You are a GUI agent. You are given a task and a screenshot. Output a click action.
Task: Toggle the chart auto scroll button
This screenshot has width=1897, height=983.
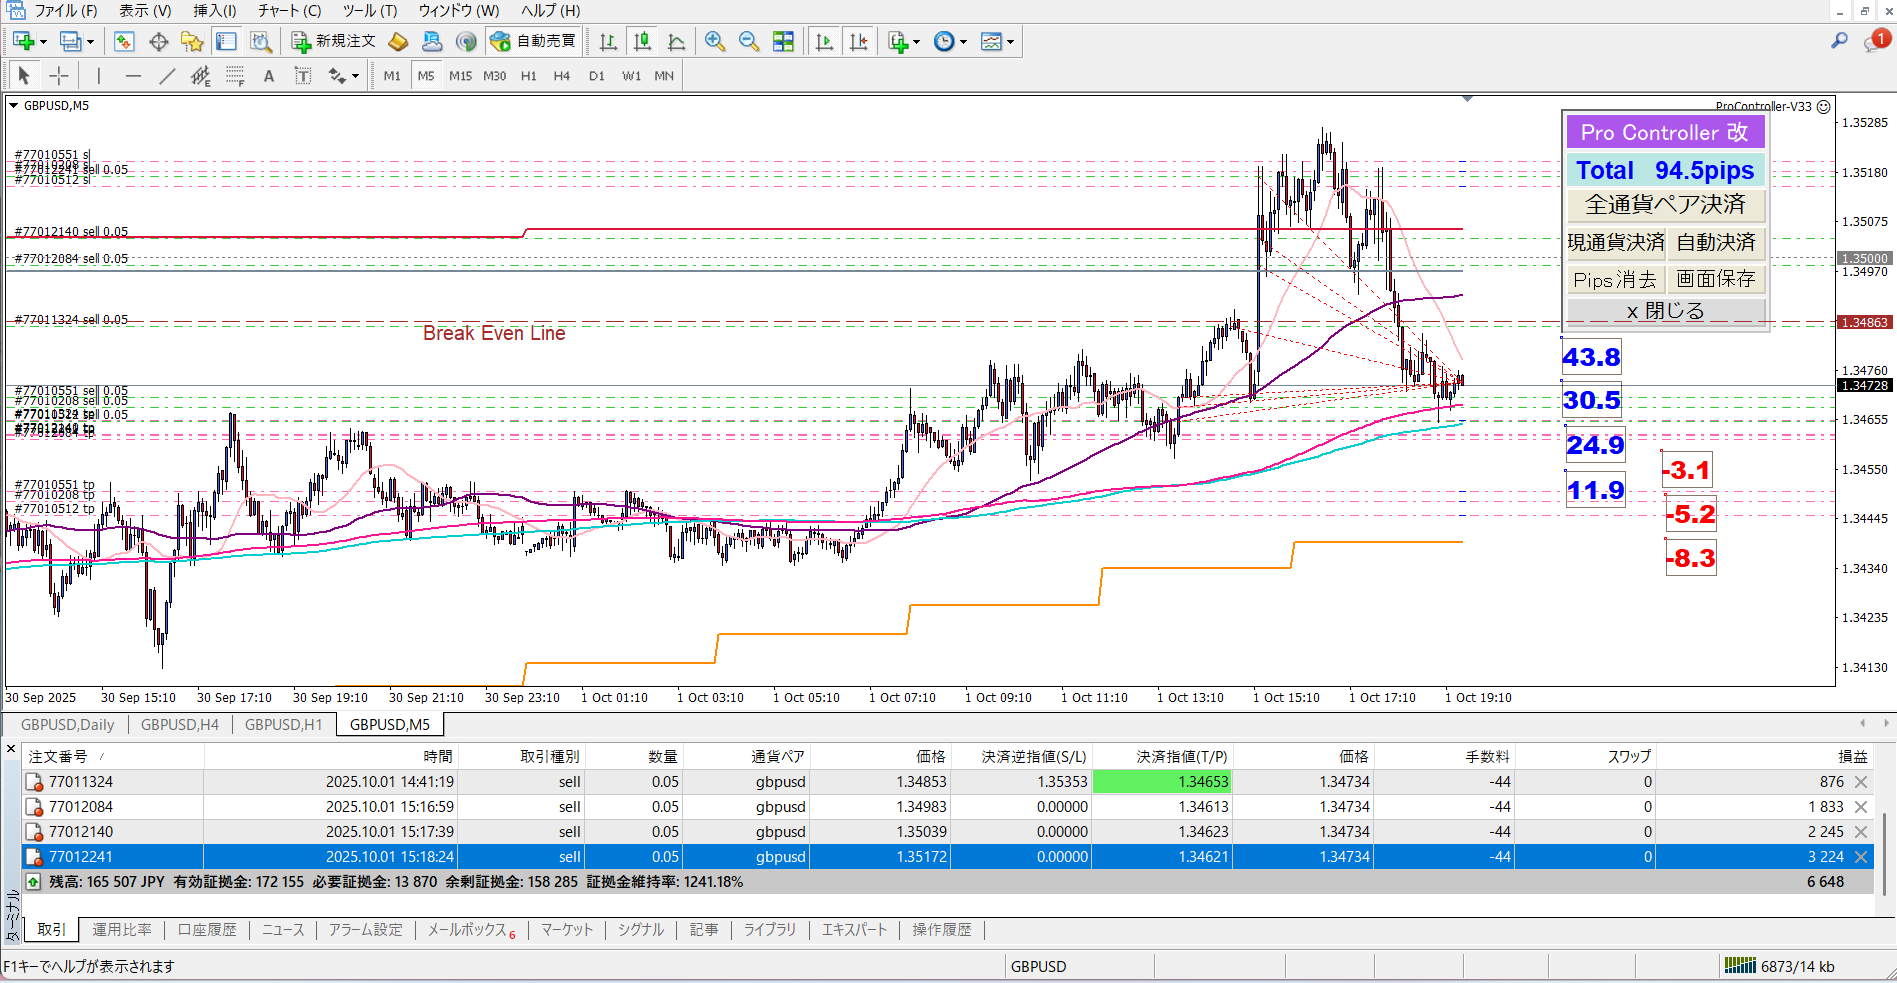click(824, 41)
